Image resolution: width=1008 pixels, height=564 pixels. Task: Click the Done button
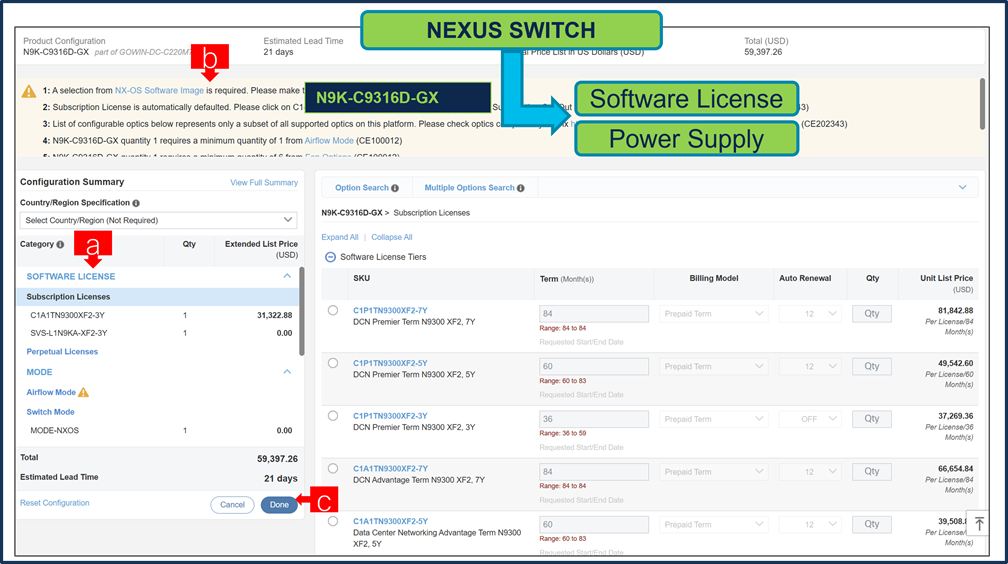279,505
